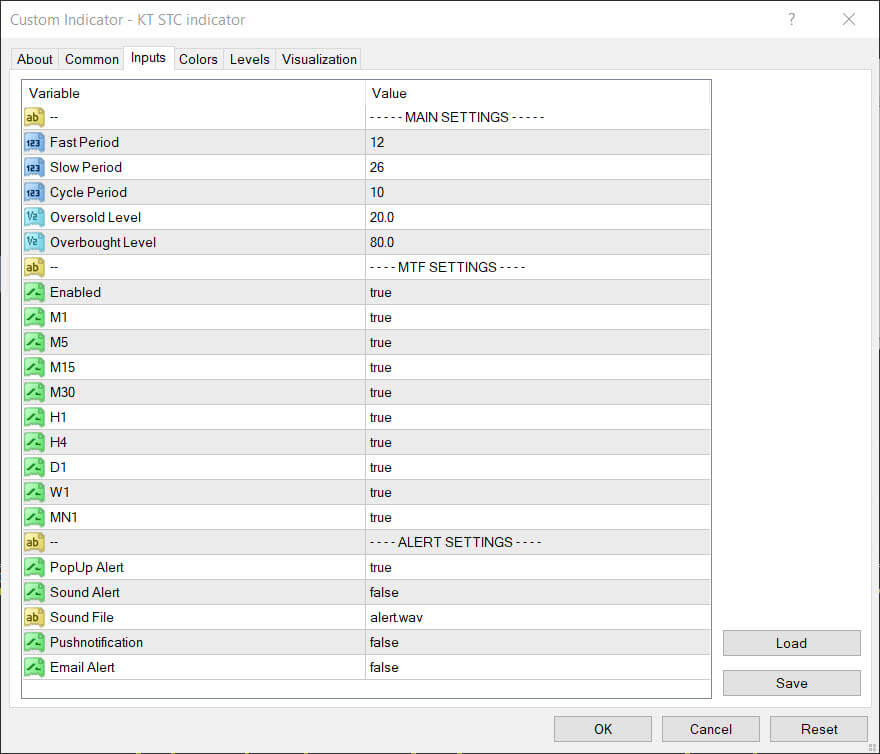Click the boolean icon beside Email Alert
880x754 pixels.
click(x=34, y=668)
